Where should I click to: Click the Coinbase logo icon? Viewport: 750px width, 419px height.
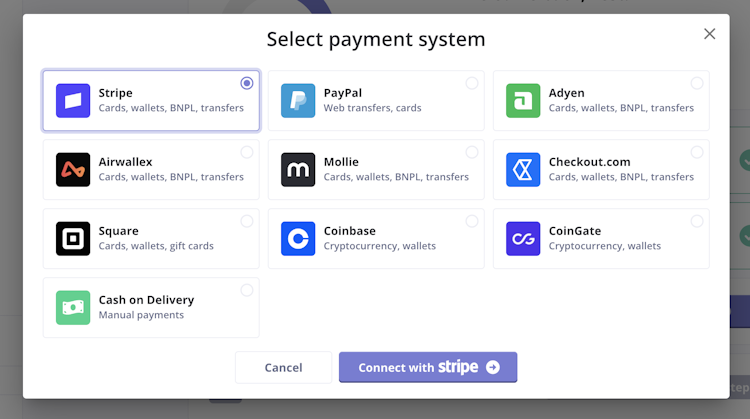tap(298, 238)
